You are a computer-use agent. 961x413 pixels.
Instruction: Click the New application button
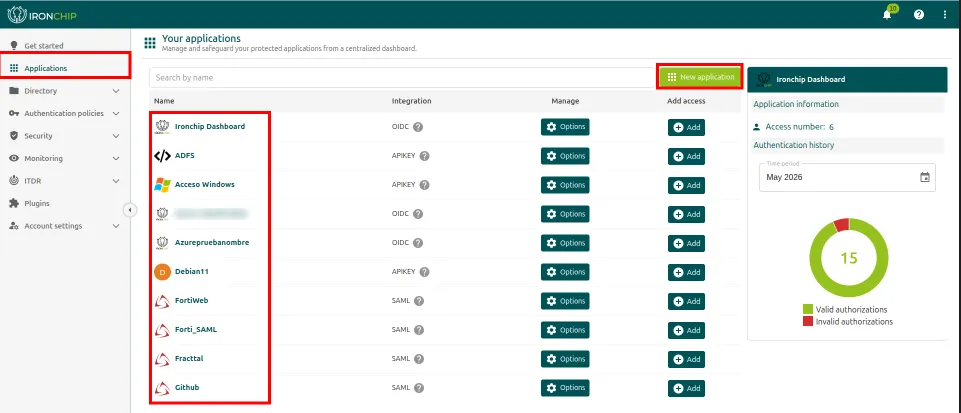[700, 77]
